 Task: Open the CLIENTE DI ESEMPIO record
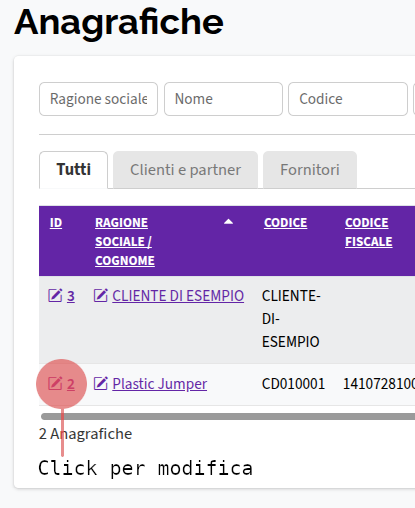click(x=178, y=296)
